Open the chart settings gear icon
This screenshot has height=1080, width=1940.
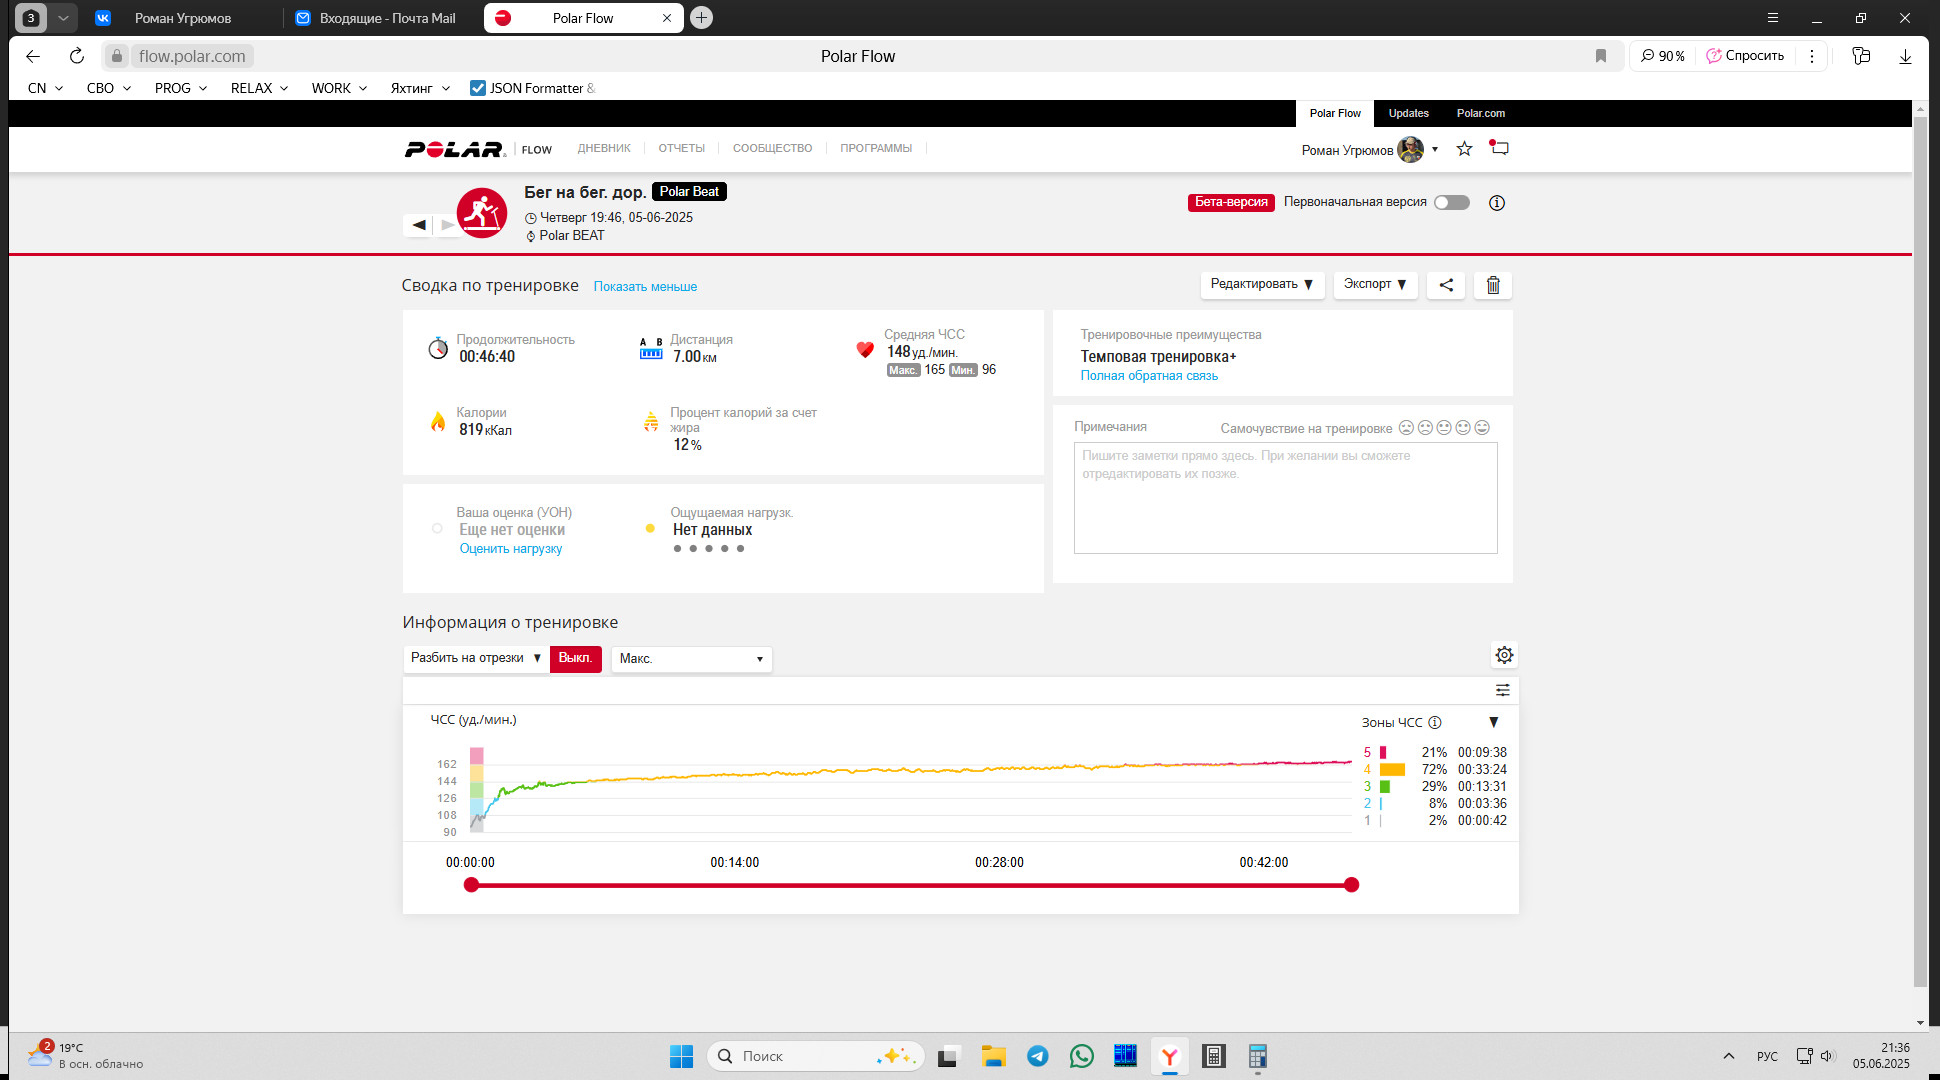[x=1504, y=655]
